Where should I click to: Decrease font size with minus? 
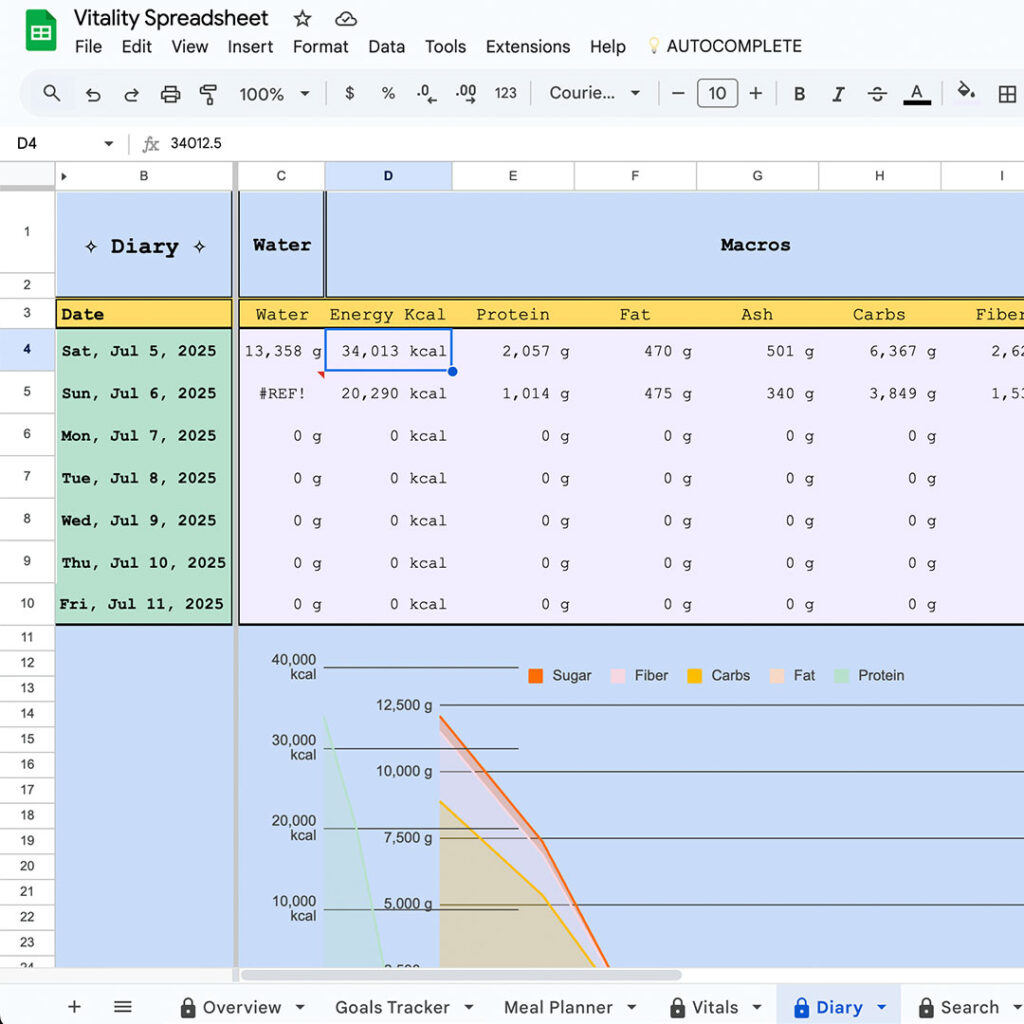click(678, 93)
